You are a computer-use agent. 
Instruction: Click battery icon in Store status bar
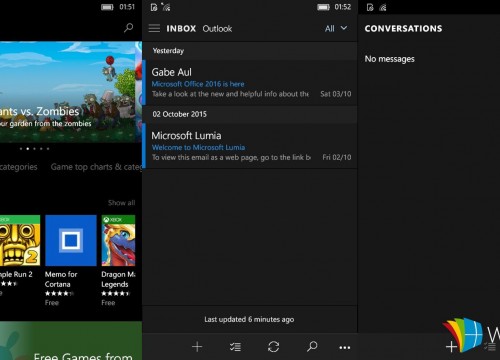tap(107, 7)
